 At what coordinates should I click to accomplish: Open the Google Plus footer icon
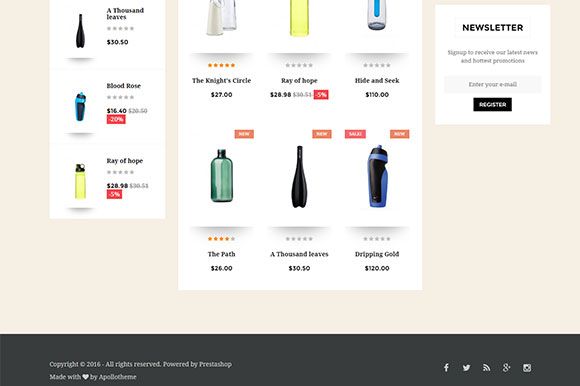(506, 368)
